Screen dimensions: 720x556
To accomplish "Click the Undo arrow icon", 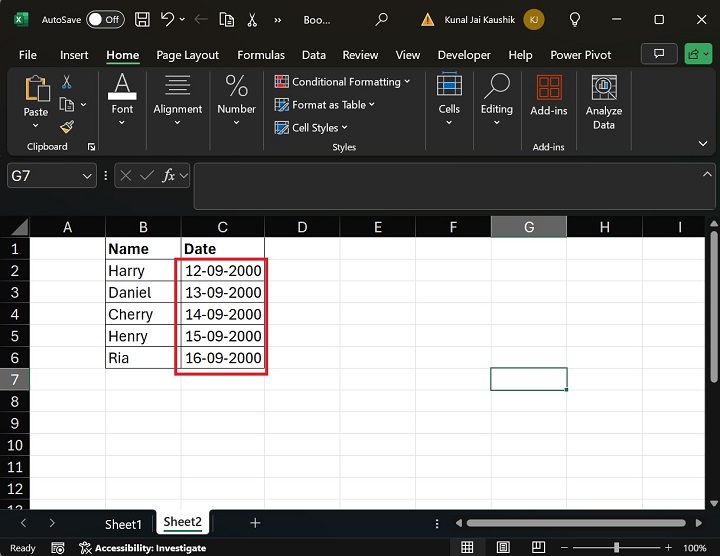I will click(x=168, y=19).
